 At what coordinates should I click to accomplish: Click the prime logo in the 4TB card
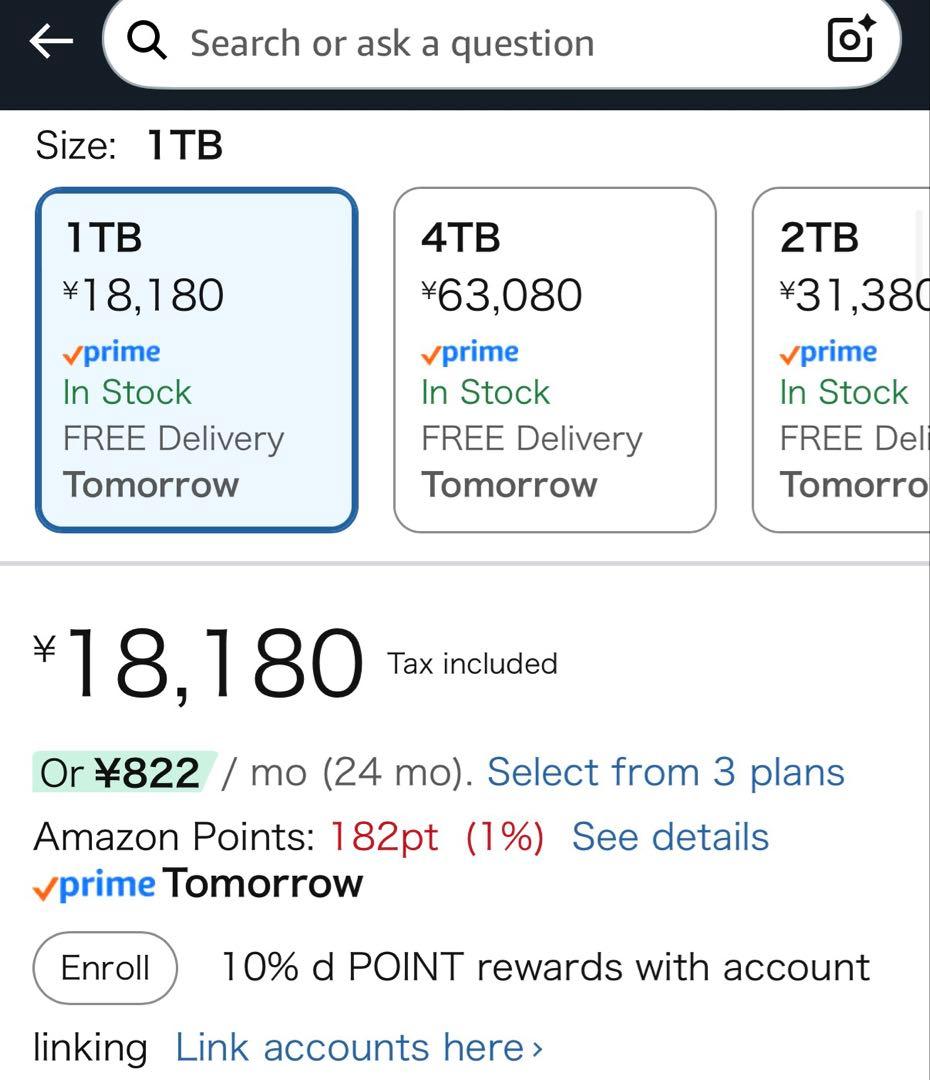469,353
